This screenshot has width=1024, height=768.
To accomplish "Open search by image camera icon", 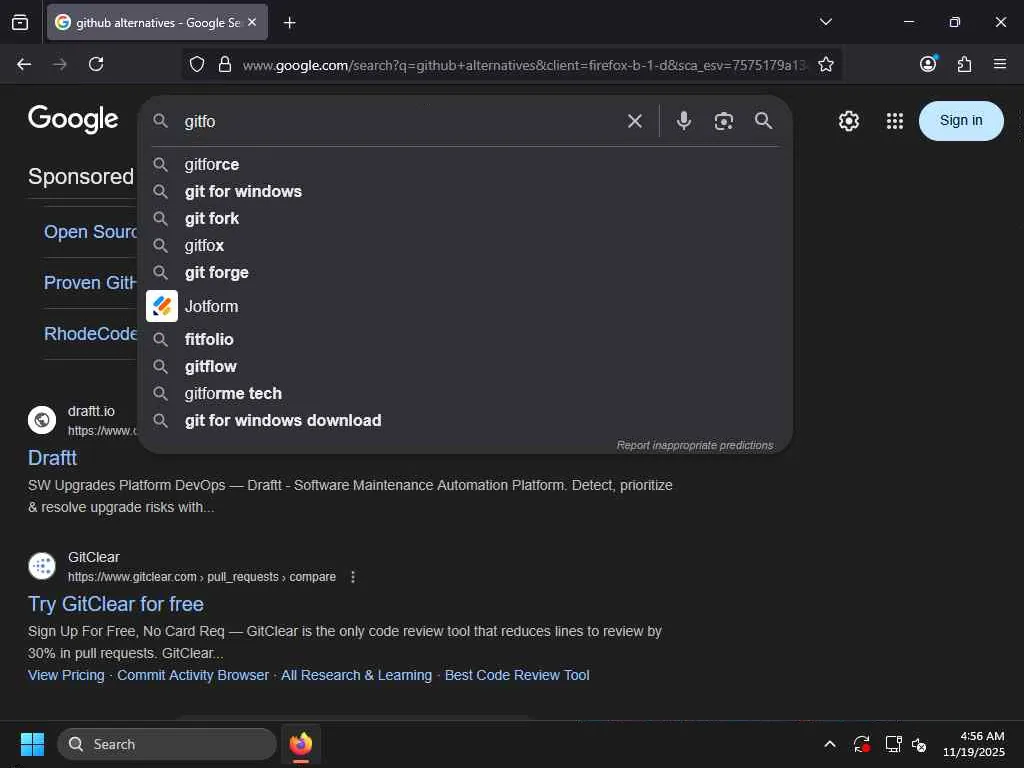I will point(723,121).
